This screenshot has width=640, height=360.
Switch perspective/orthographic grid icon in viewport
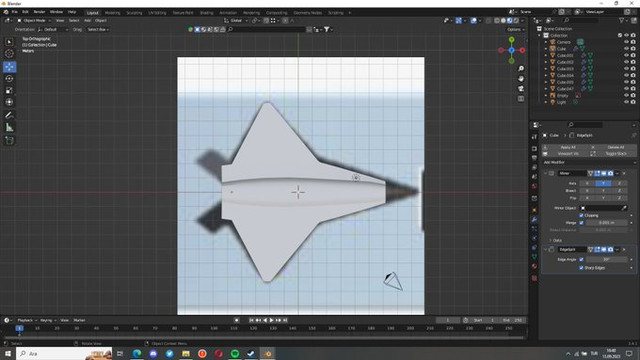coord(521,98)
